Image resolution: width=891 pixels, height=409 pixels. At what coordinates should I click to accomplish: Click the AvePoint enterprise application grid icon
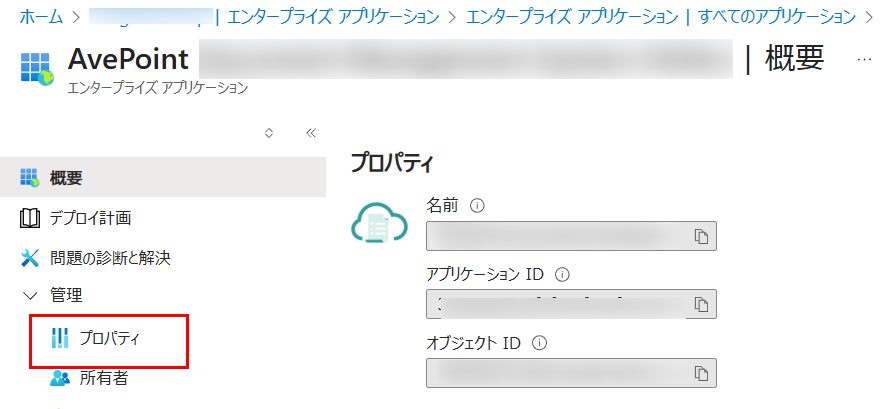coord(37,69)
